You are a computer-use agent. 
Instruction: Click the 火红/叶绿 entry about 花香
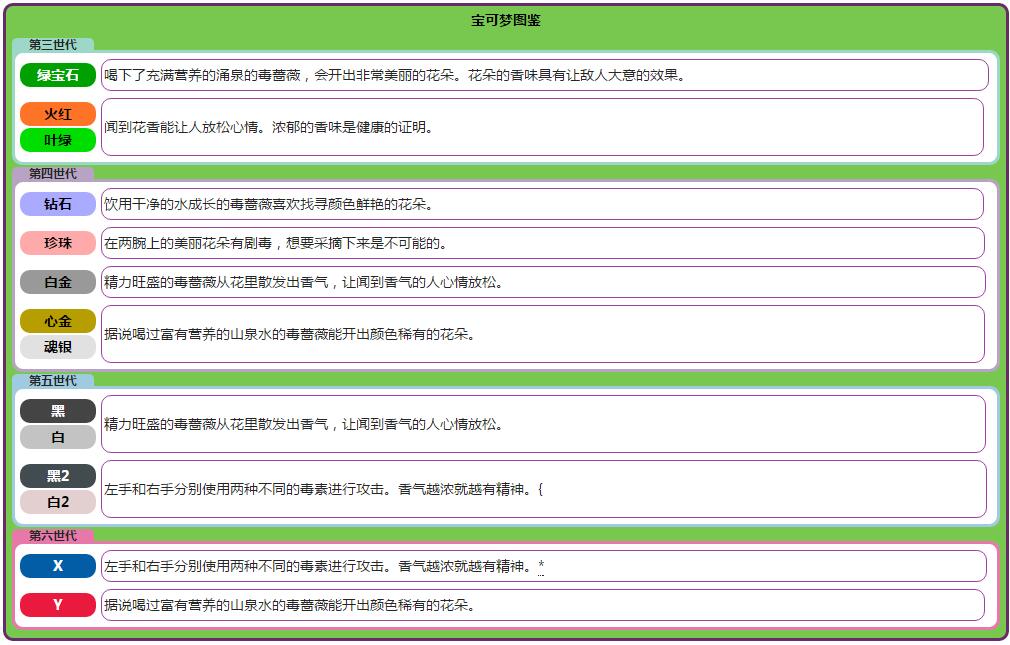[268, 128]
